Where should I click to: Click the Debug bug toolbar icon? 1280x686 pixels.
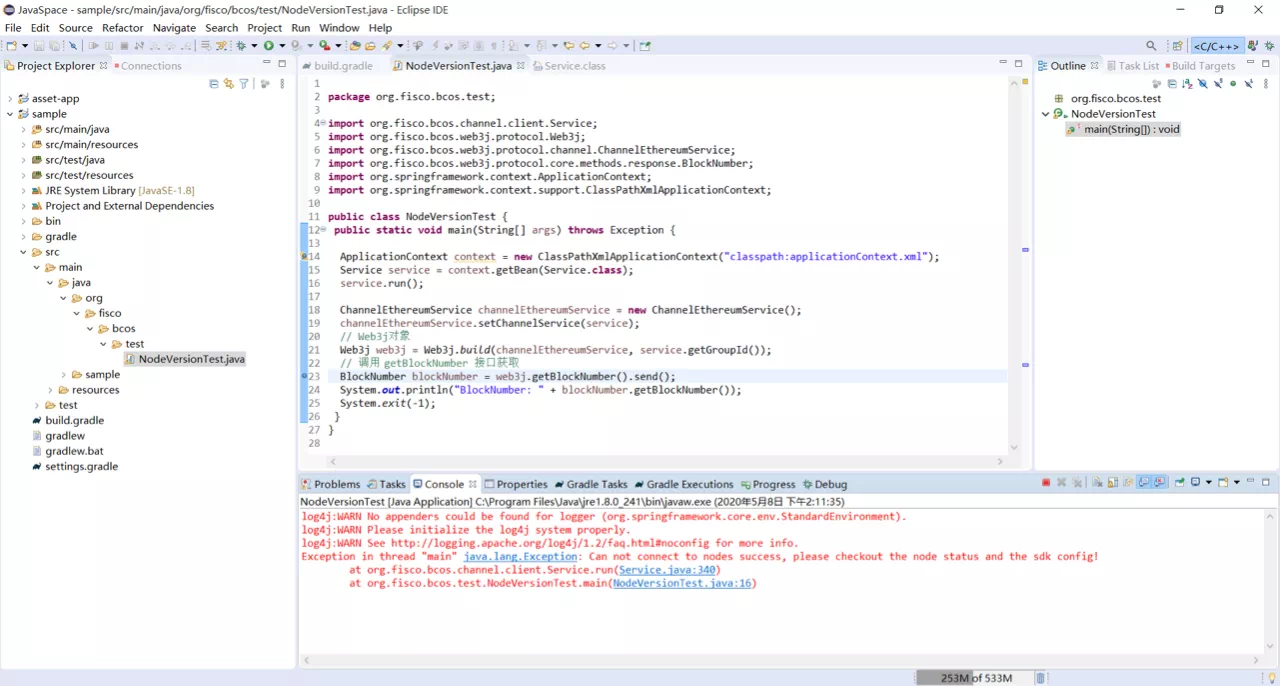click(242, 46)
